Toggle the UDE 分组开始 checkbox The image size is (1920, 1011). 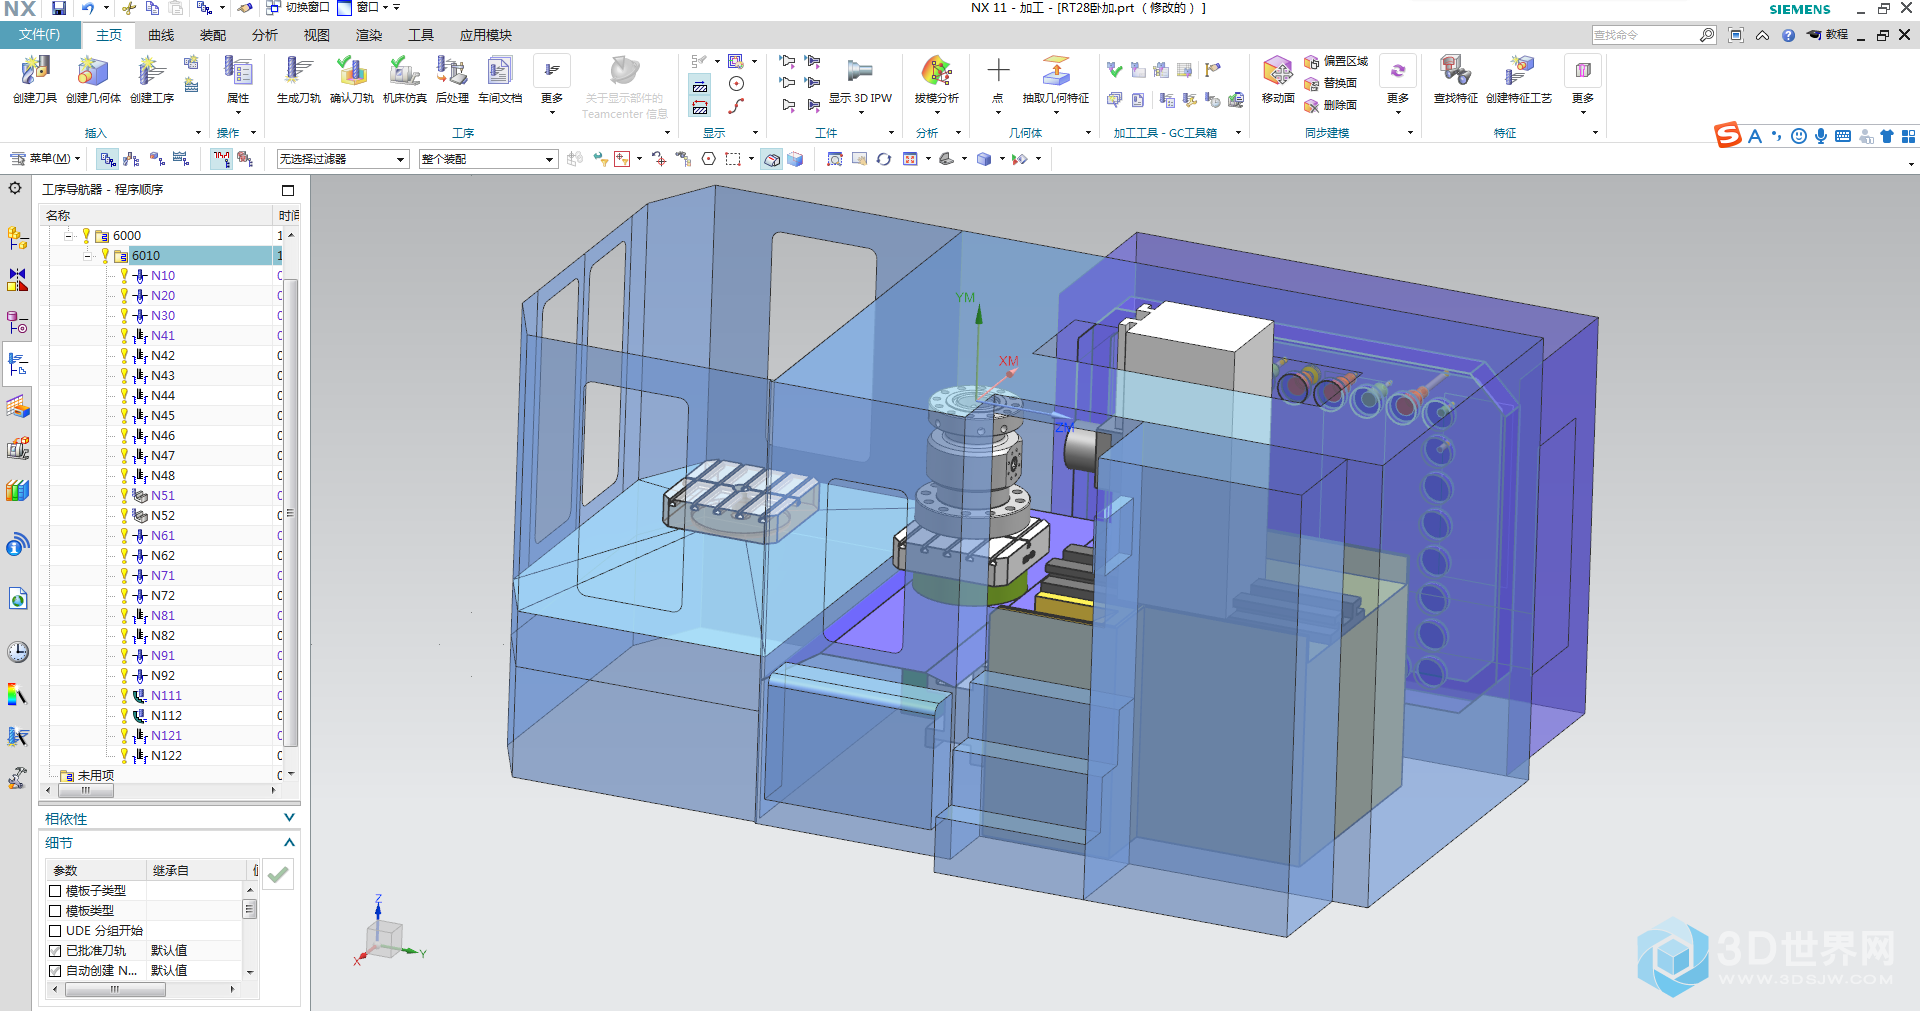point(55,931)
